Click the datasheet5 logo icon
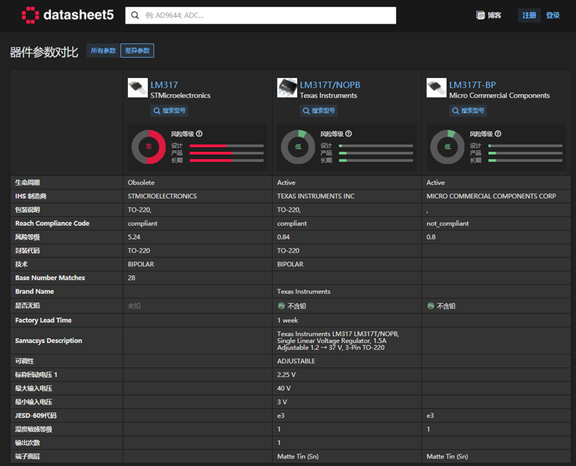Viewport: 576px width, 466px height. pos(30,15)
